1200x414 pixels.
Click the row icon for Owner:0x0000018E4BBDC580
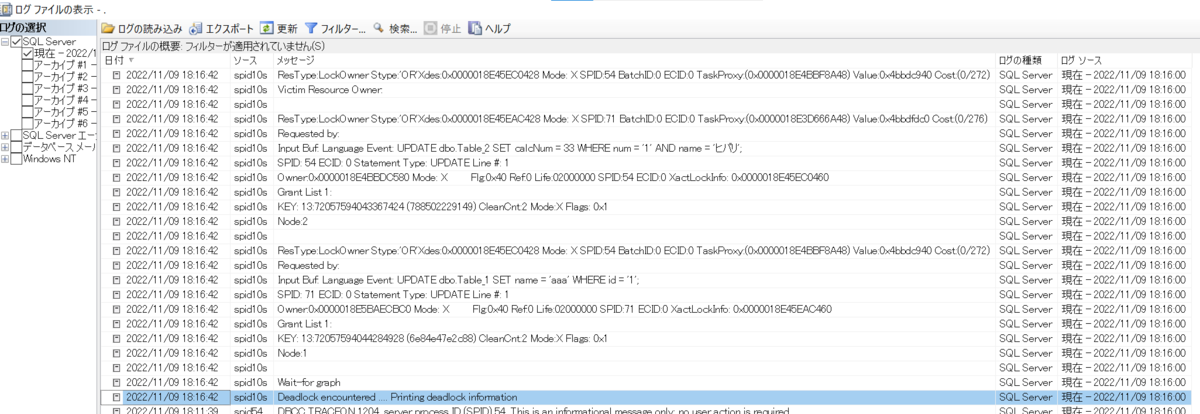point(116,178)
